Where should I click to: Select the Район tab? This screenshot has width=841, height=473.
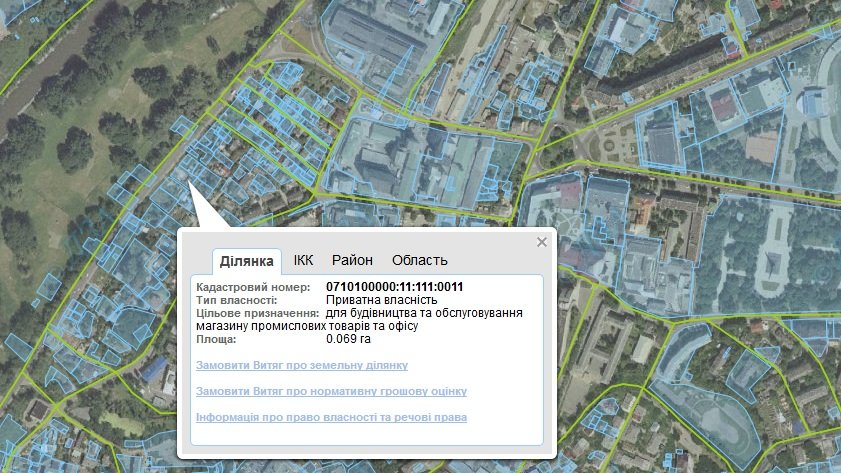click(x=352, y=260)
